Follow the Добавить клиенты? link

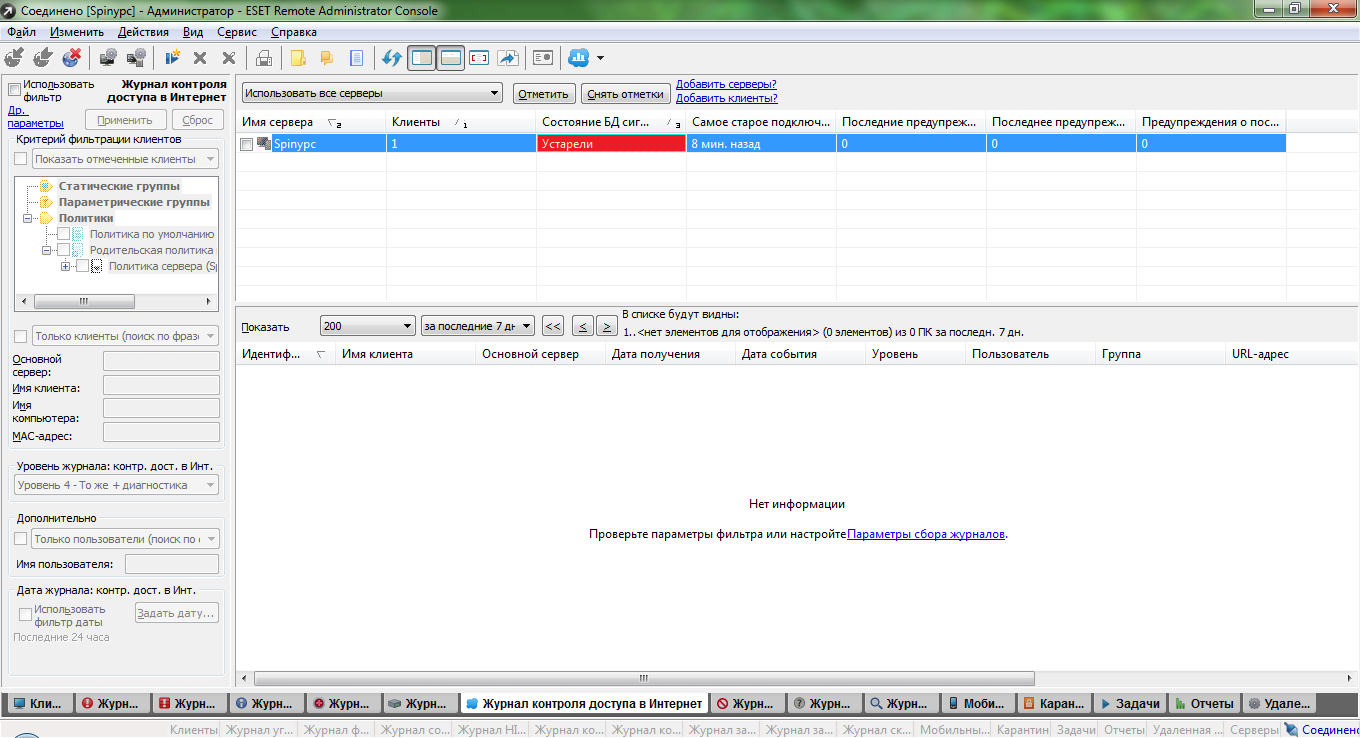(x=727, y=98)
